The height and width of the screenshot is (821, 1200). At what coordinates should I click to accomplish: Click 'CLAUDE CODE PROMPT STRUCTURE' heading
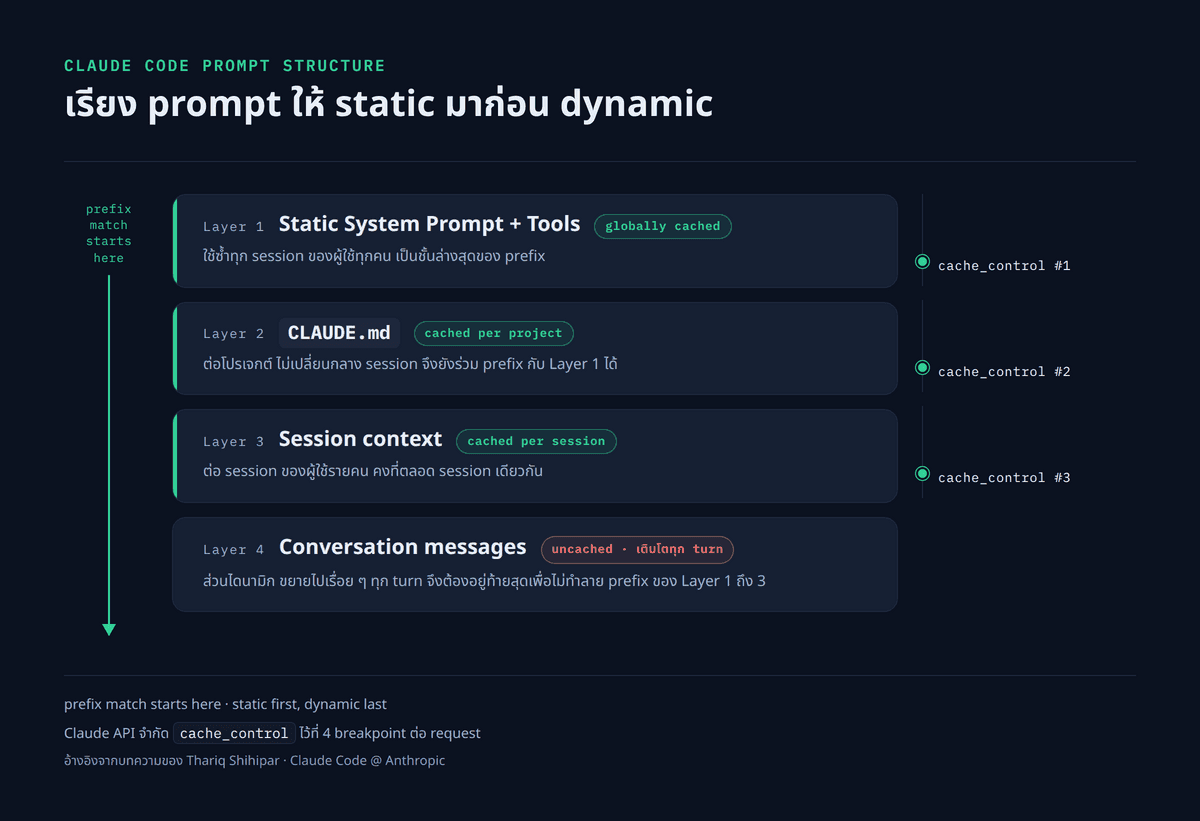(x=225, y=66)
